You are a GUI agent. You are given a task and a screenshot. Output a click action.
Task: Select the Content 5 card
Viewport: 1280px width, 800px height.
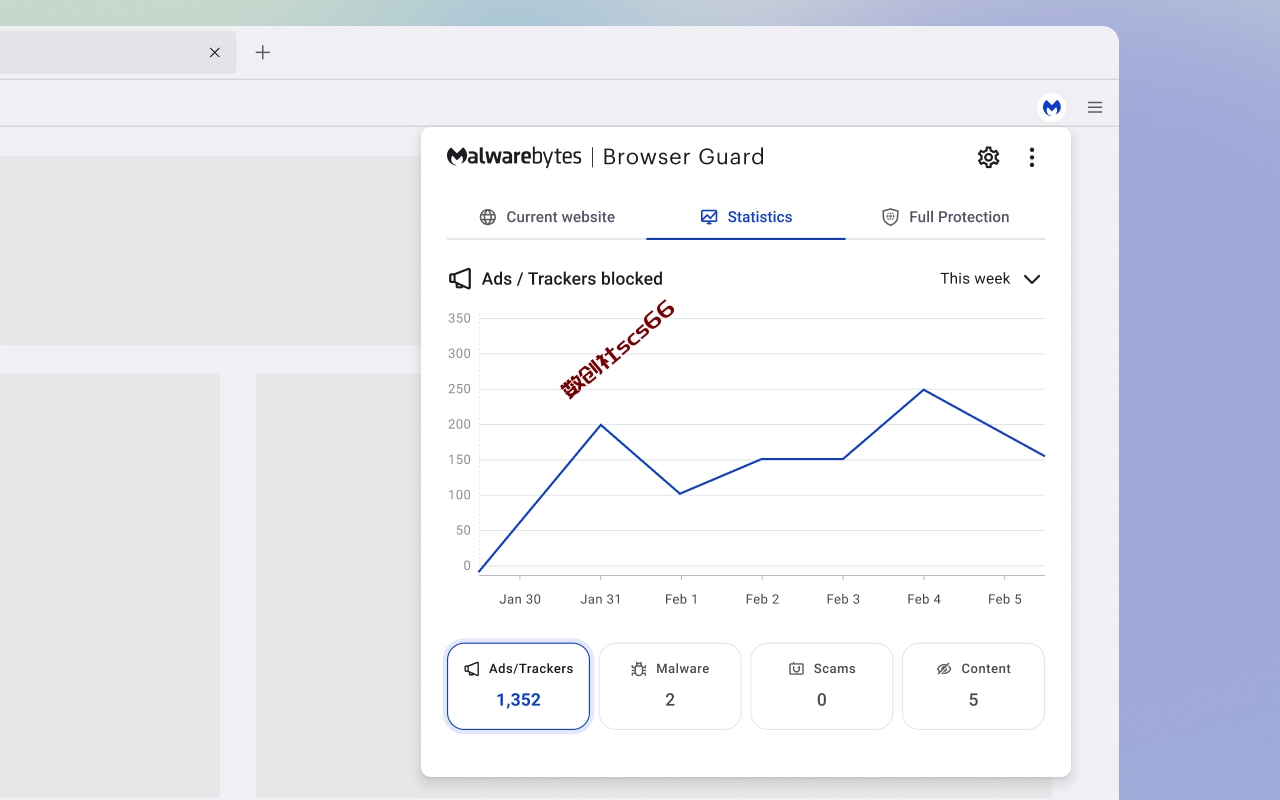click(x=973, y=686)
